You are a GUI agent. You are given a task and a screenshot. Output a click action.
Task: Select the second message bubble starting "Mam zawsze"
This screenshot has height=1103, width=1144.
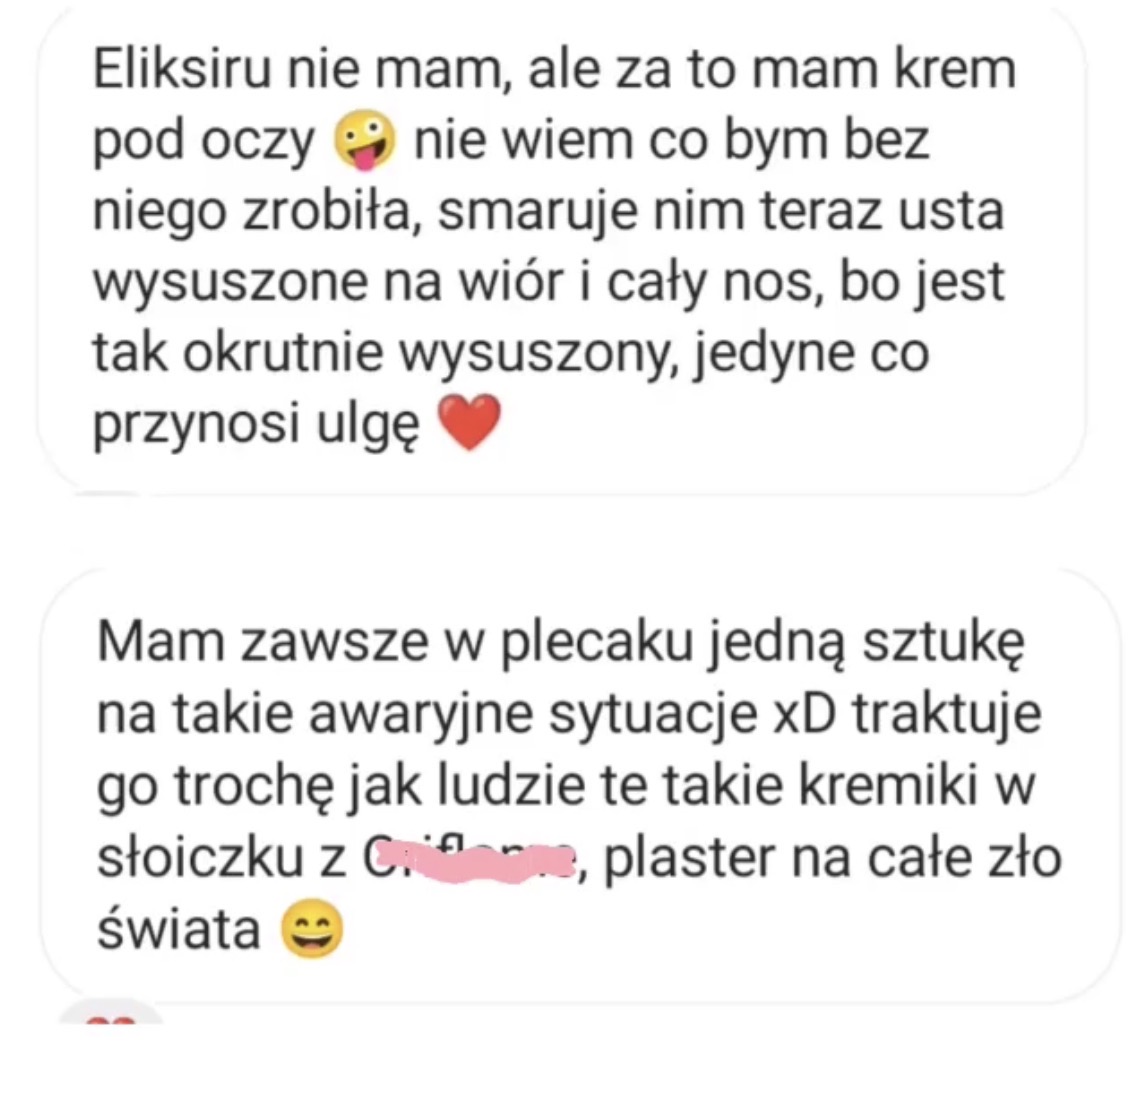[580, 786]
